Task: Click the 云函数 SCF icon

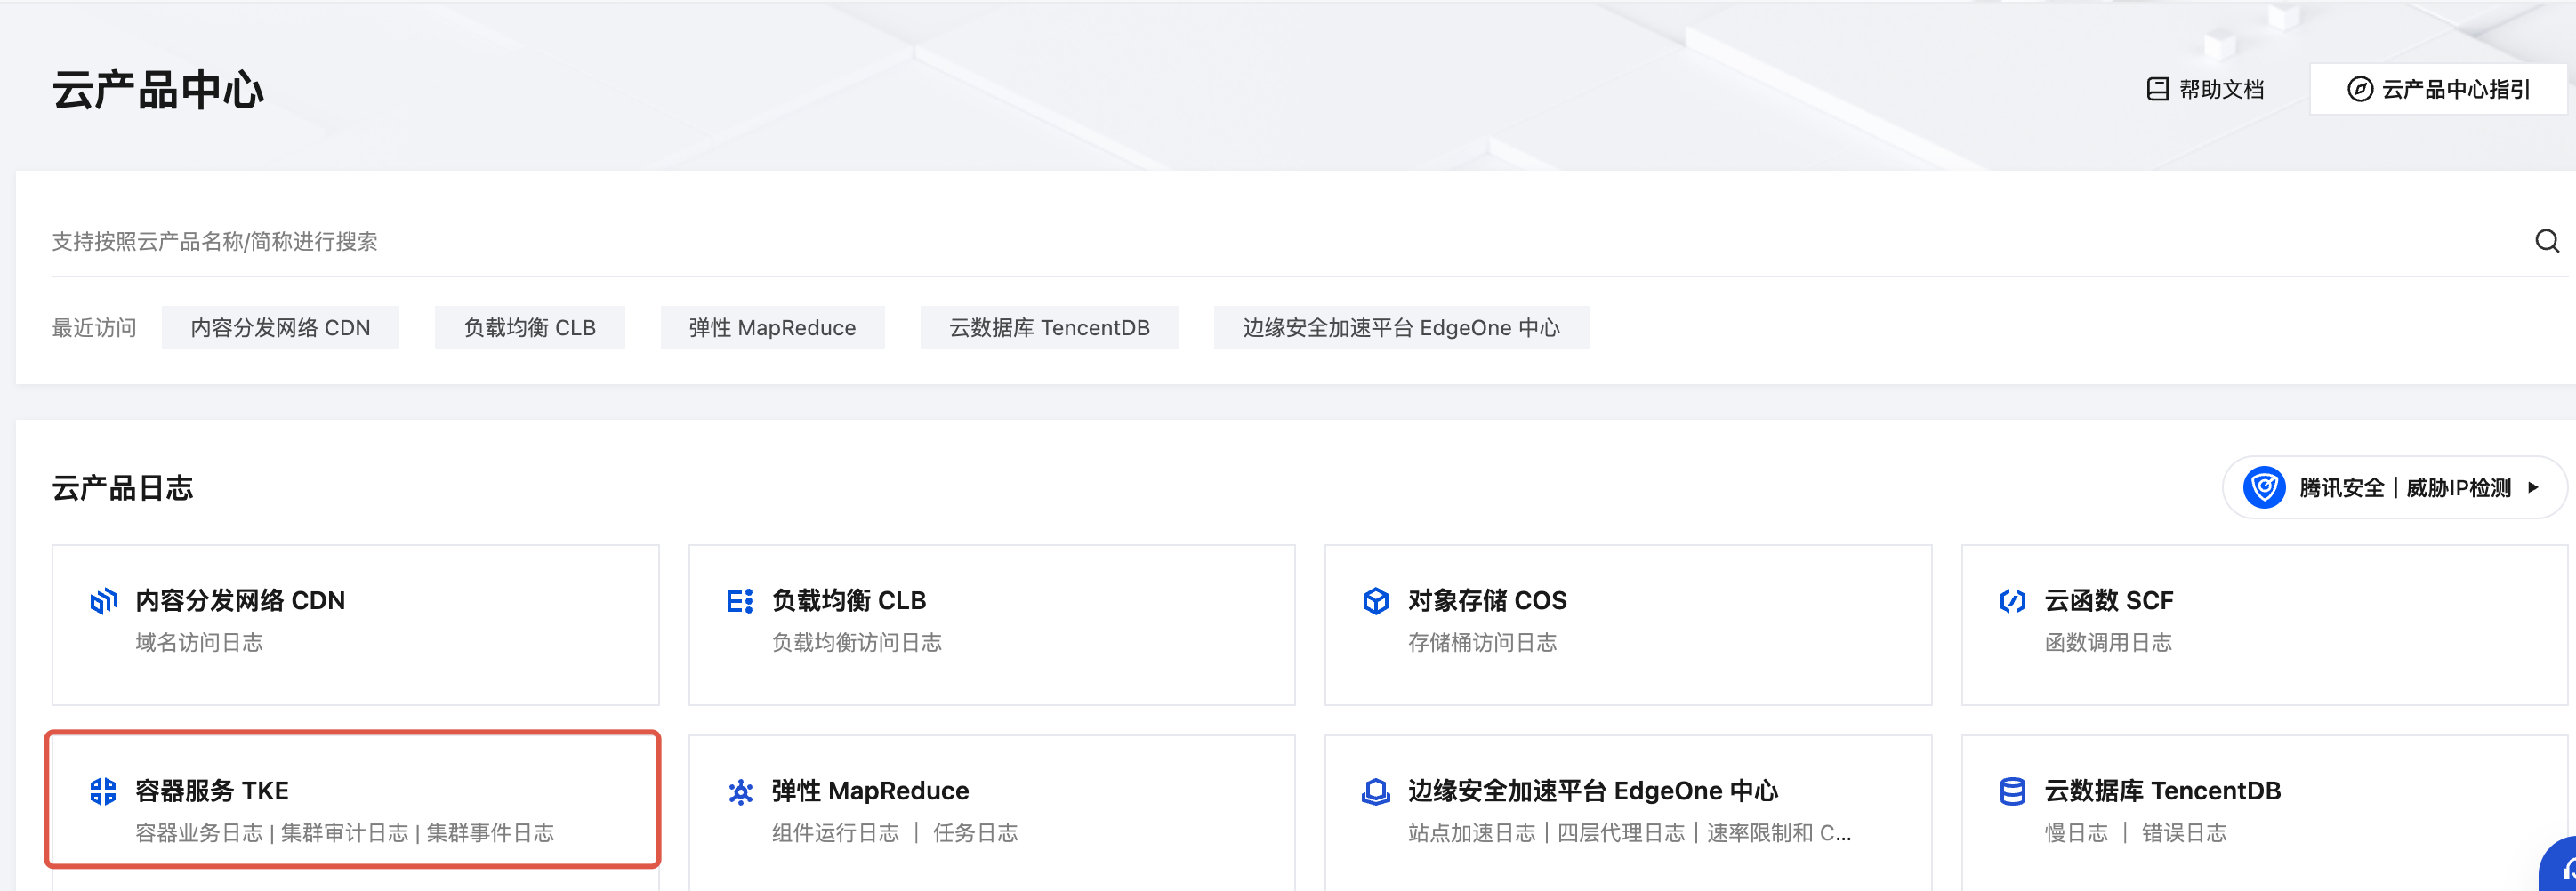Action: pyautogui.click(x=2012, y=600)
